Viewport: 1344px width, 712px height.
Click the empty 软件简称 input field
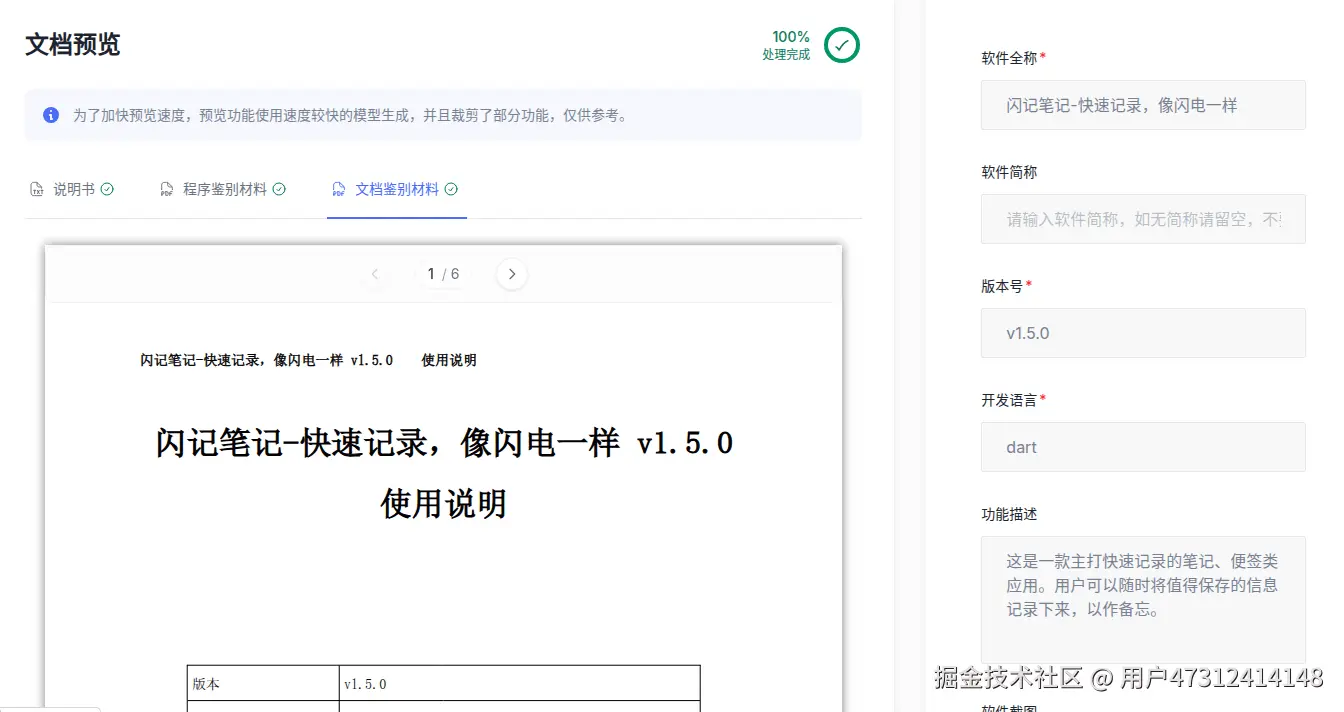(1142, 219)
